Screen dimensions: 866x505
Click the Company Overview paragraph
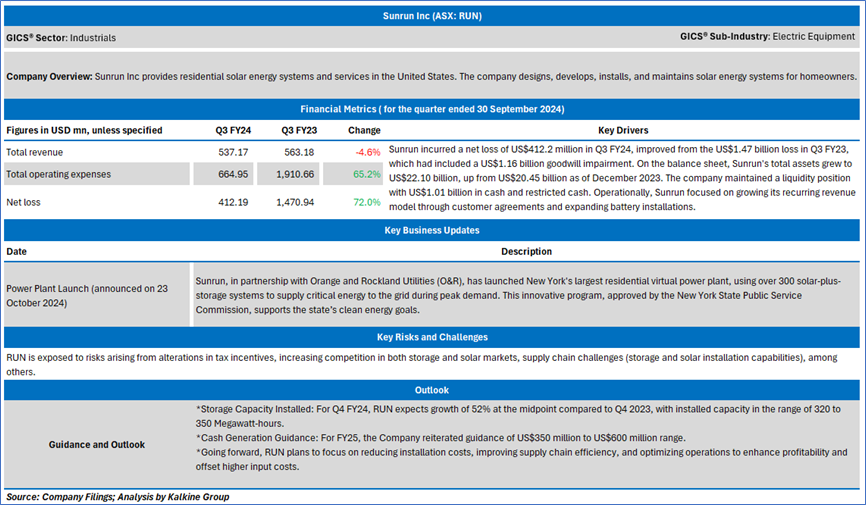[x=432, y=76]
